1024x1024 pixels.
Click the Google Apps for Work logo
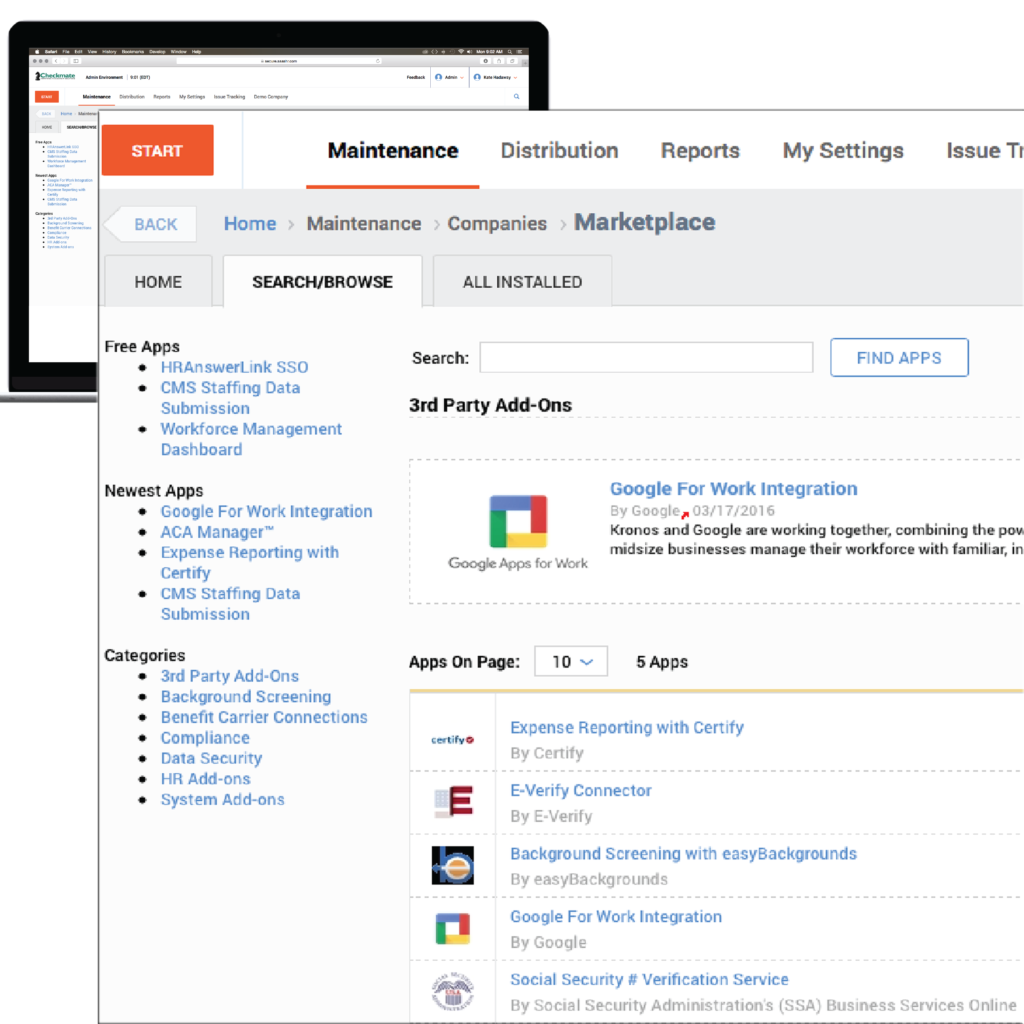517,520
